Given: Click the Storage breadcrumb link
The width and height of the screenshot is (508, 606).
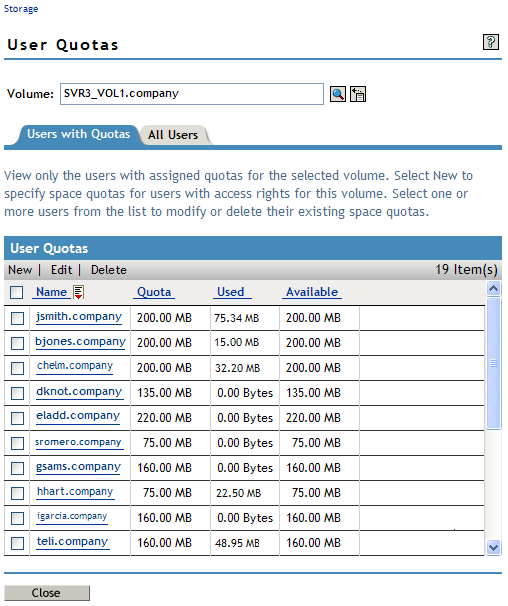Looking at the screenshot, I should (x=21, y=9).
